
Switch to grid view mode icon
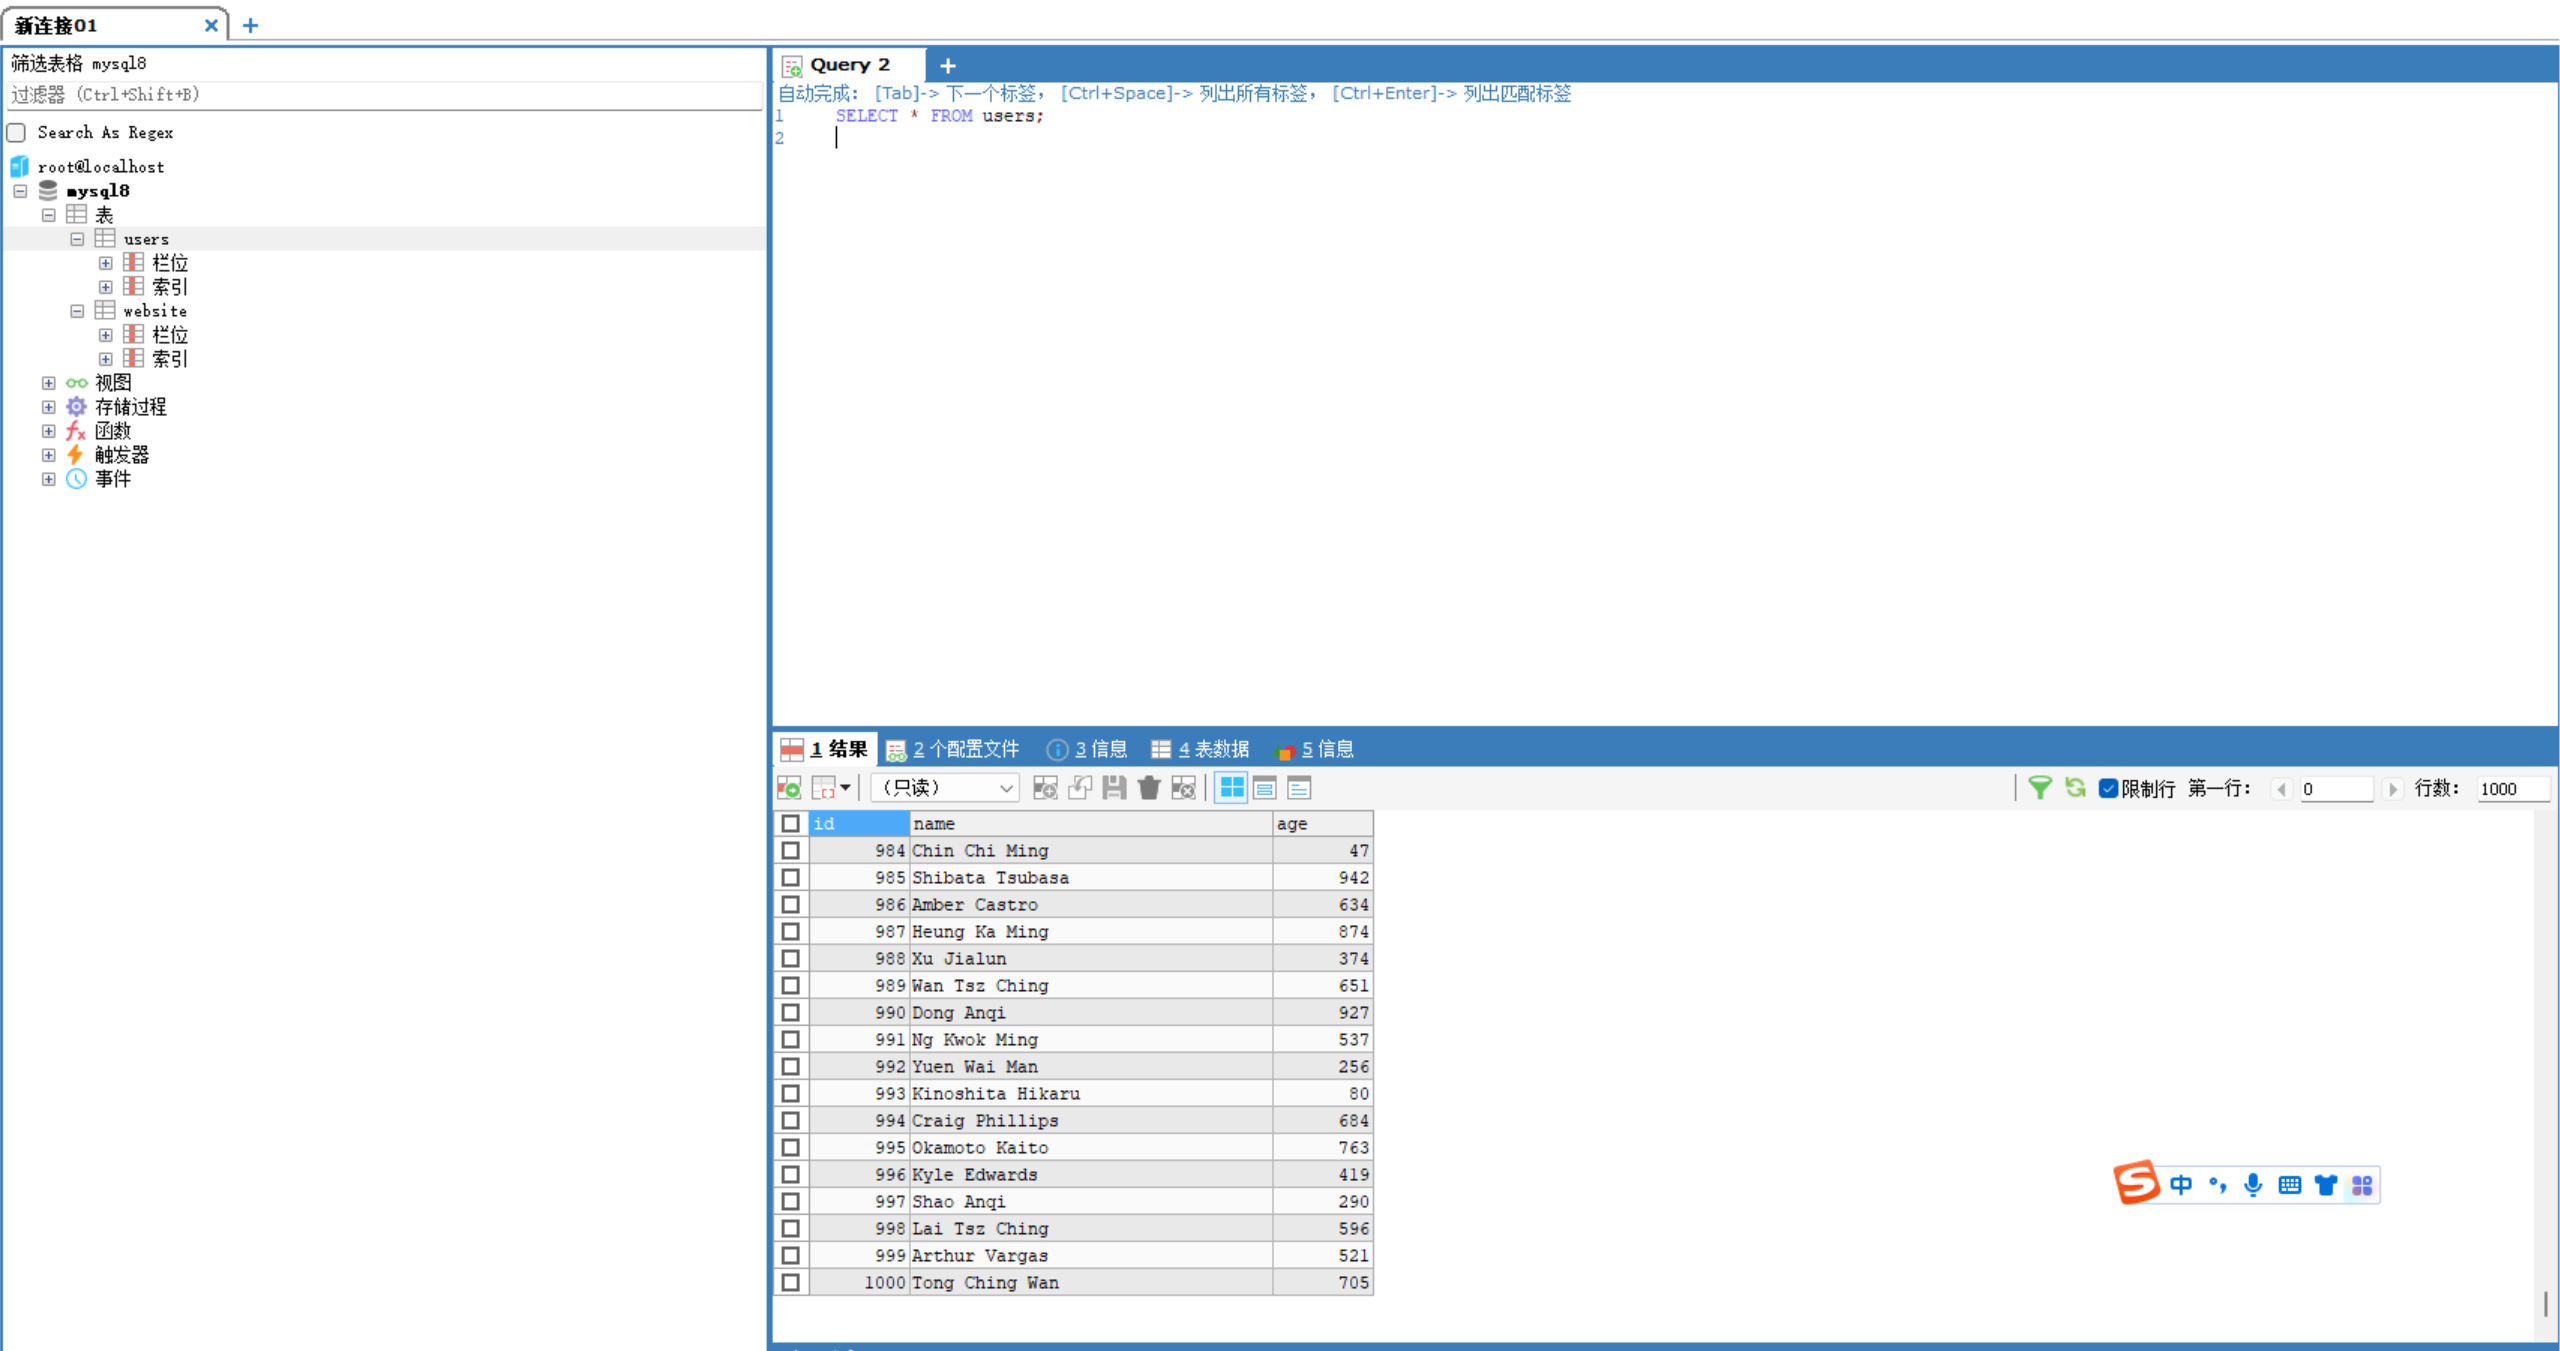coord(1231,788)
